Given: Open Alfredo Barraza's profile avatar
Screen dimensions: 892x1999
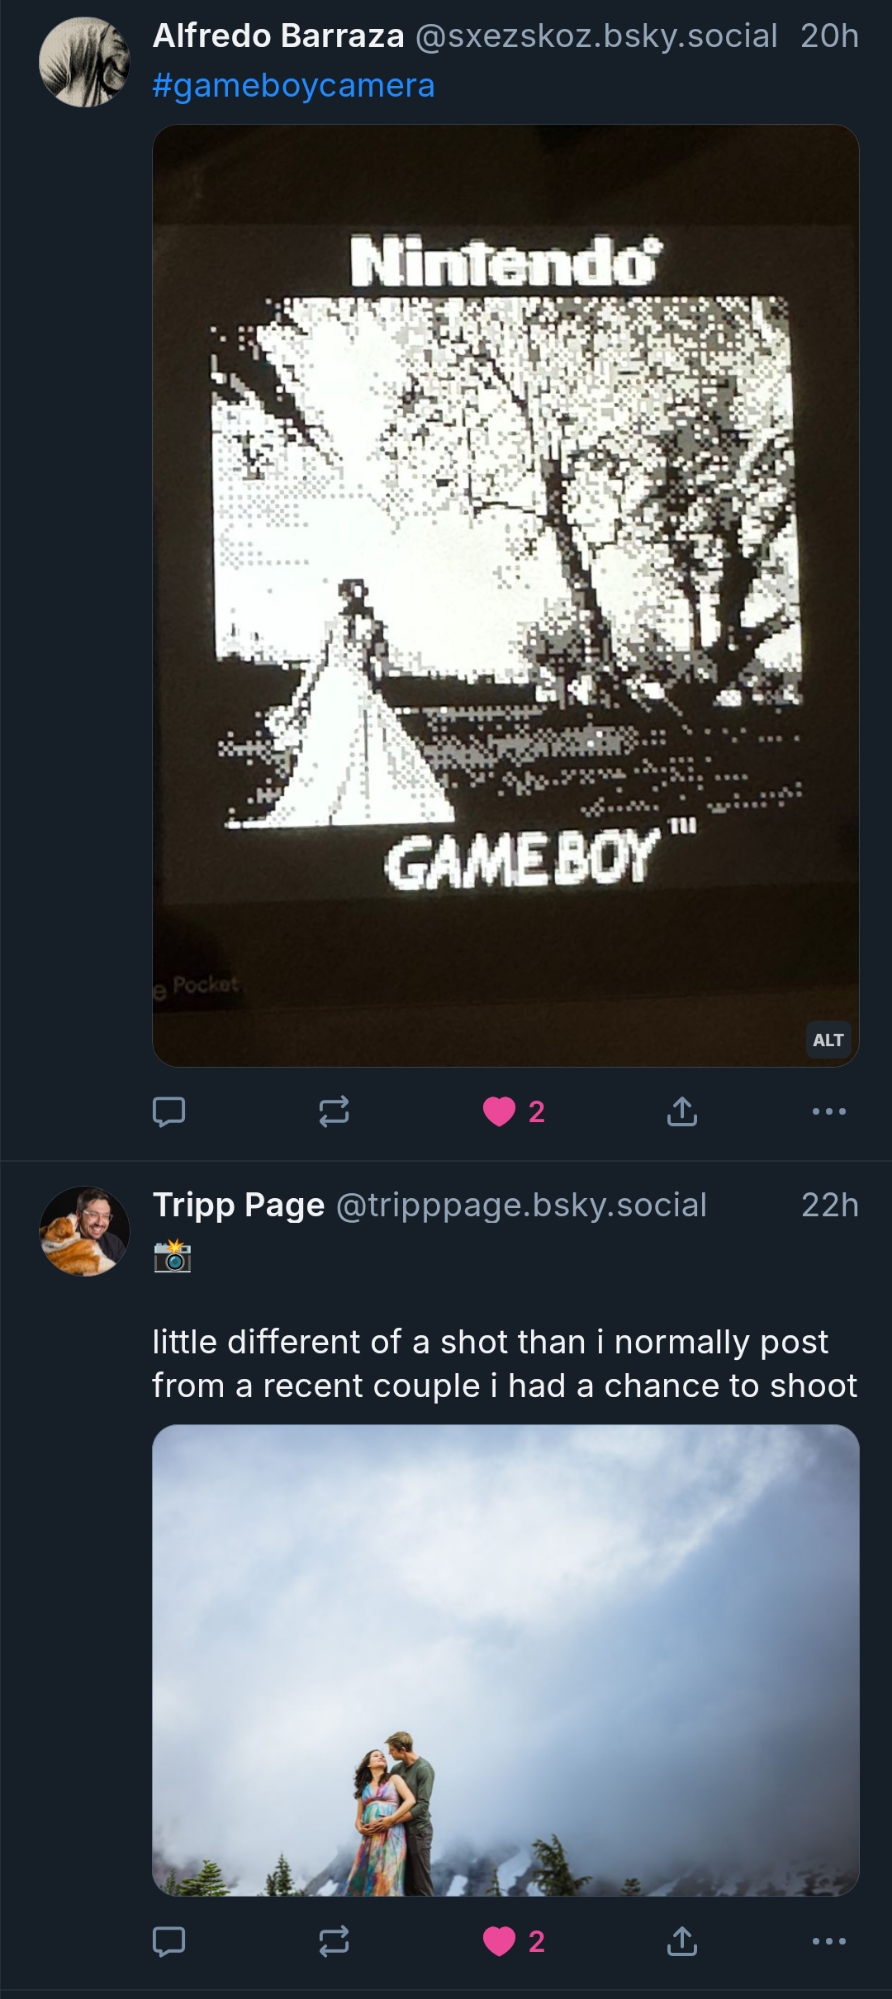Looking at the screenshot, I should [x=84, y=62].
